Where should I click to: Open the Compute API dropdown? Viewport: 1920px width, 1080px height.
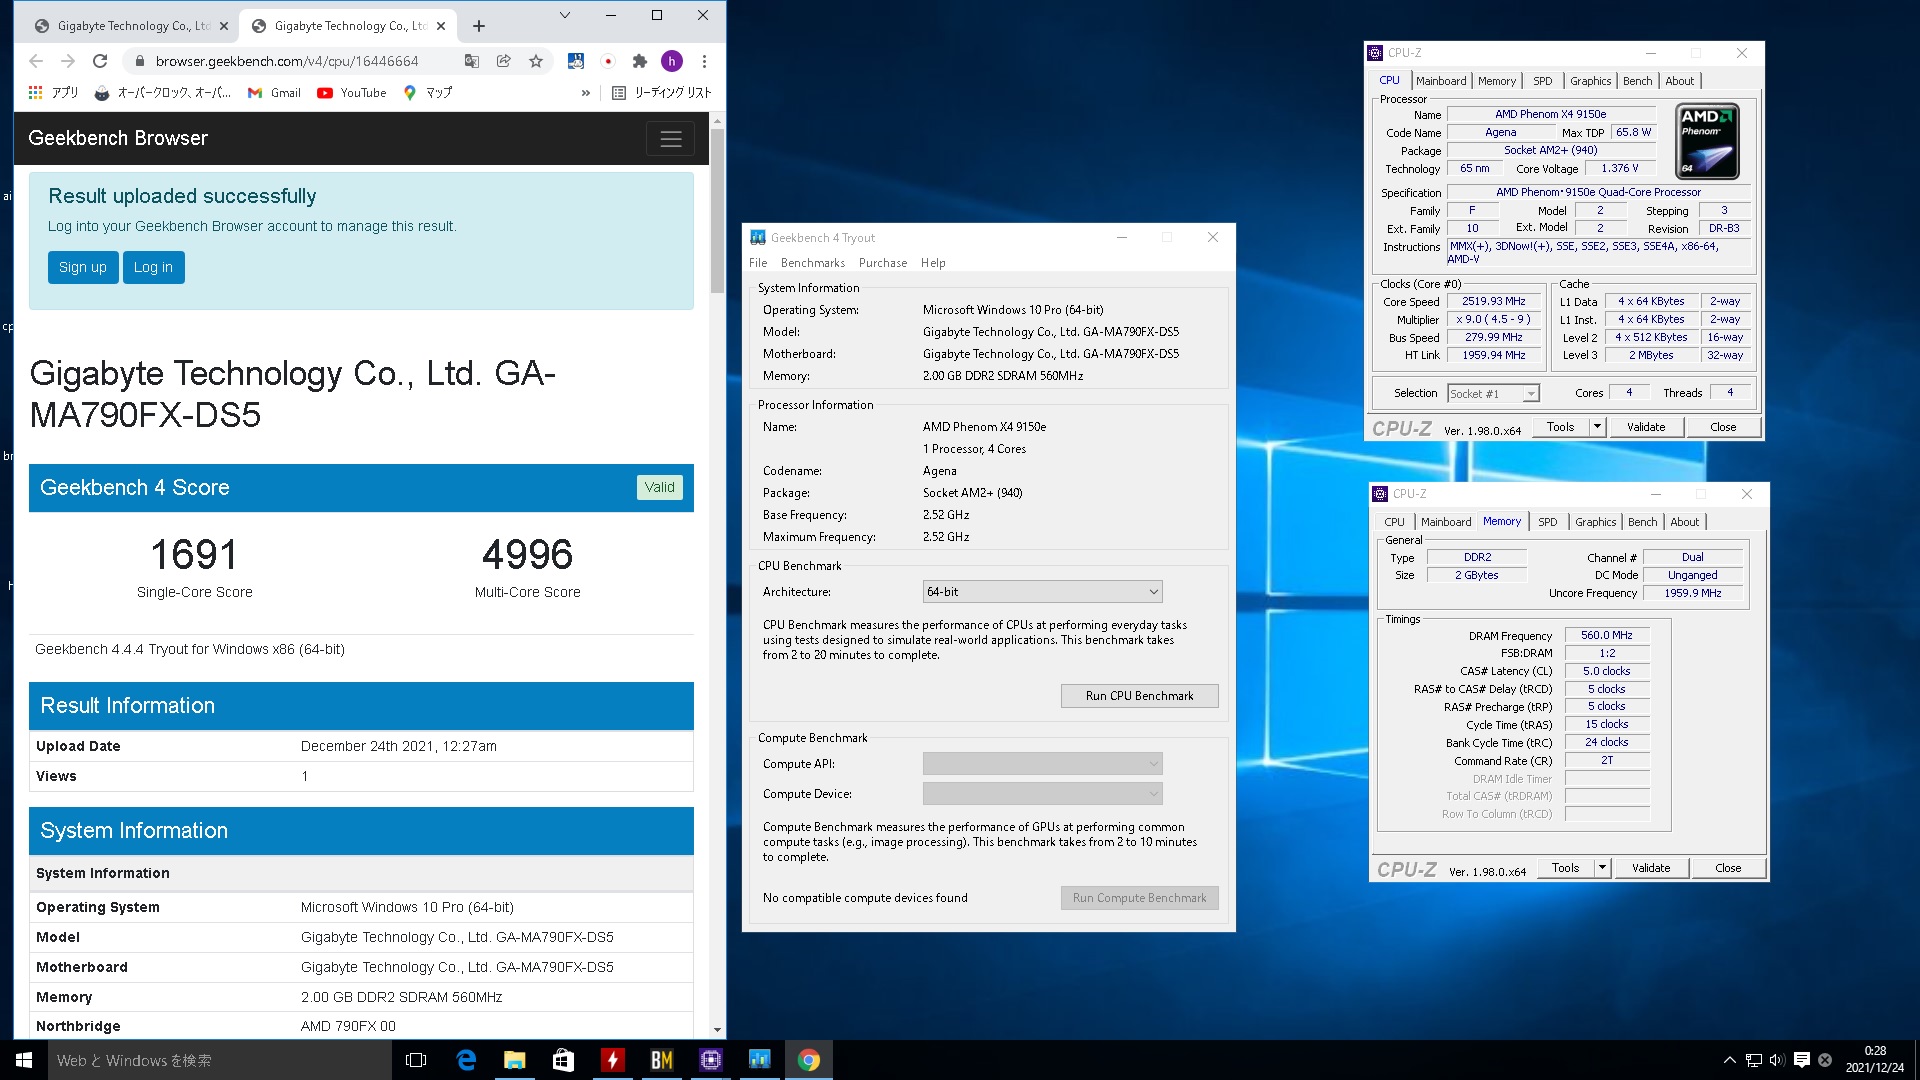click(x=1042, y=764)
